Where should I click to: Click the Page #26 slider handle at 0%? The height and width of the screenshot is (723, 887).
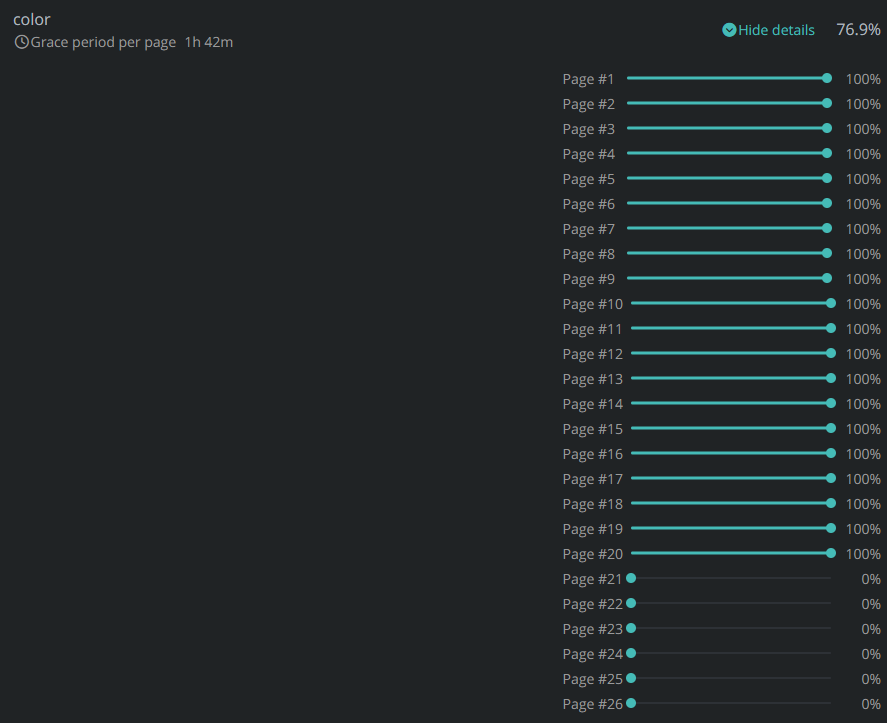631,703
